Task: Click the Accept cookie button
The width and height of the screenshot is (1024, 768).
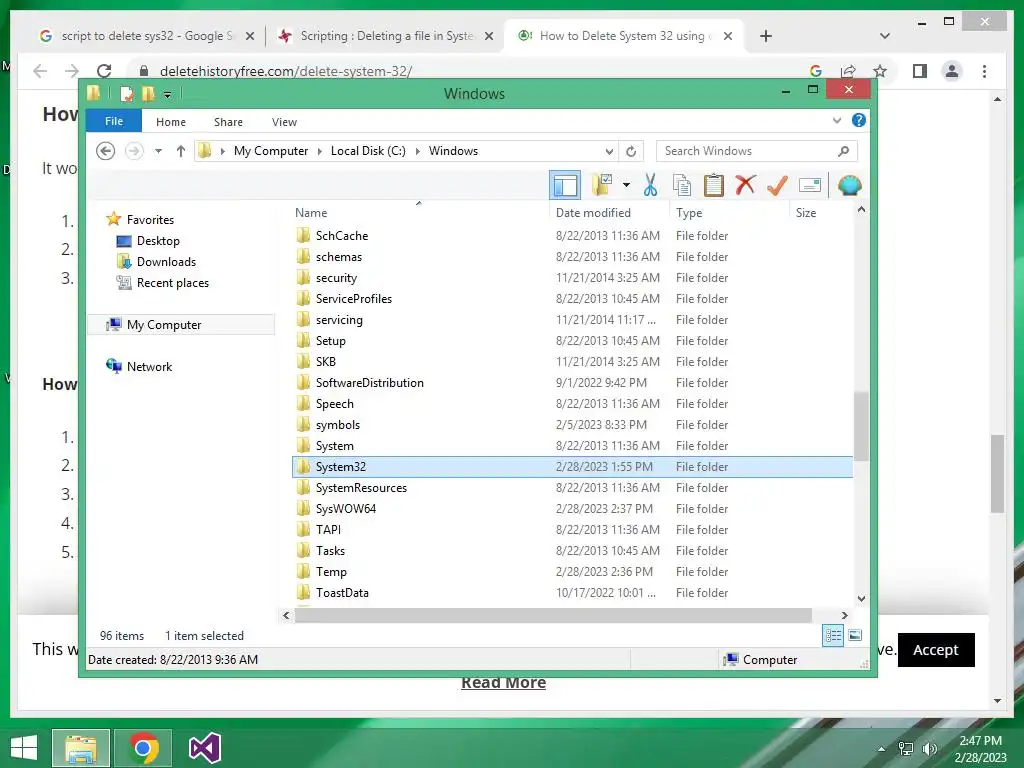Action: tap(936, 650)
